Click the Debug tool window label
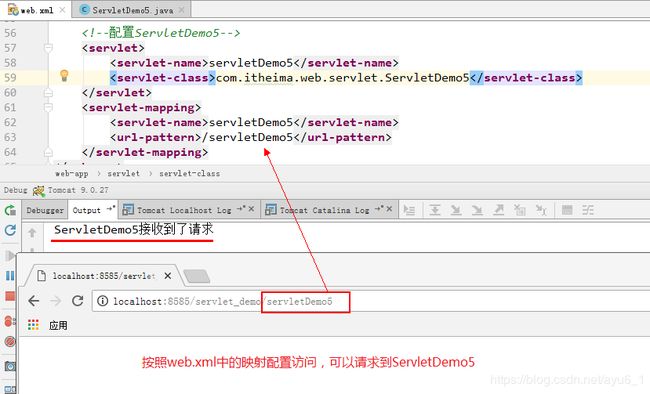Viewport: 650px width, 394px height. click(x=15, y=190)
